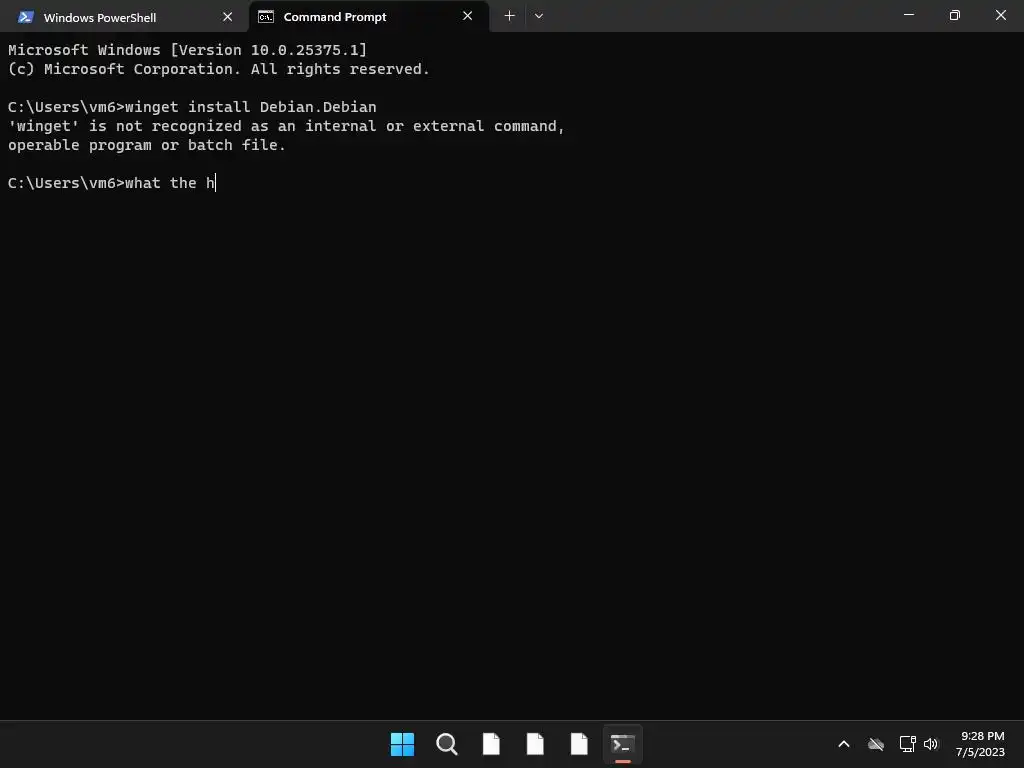Open the clock showing 9:28 PM
The height and width of the screenshot is (768, 1024).
click(980, 744)
